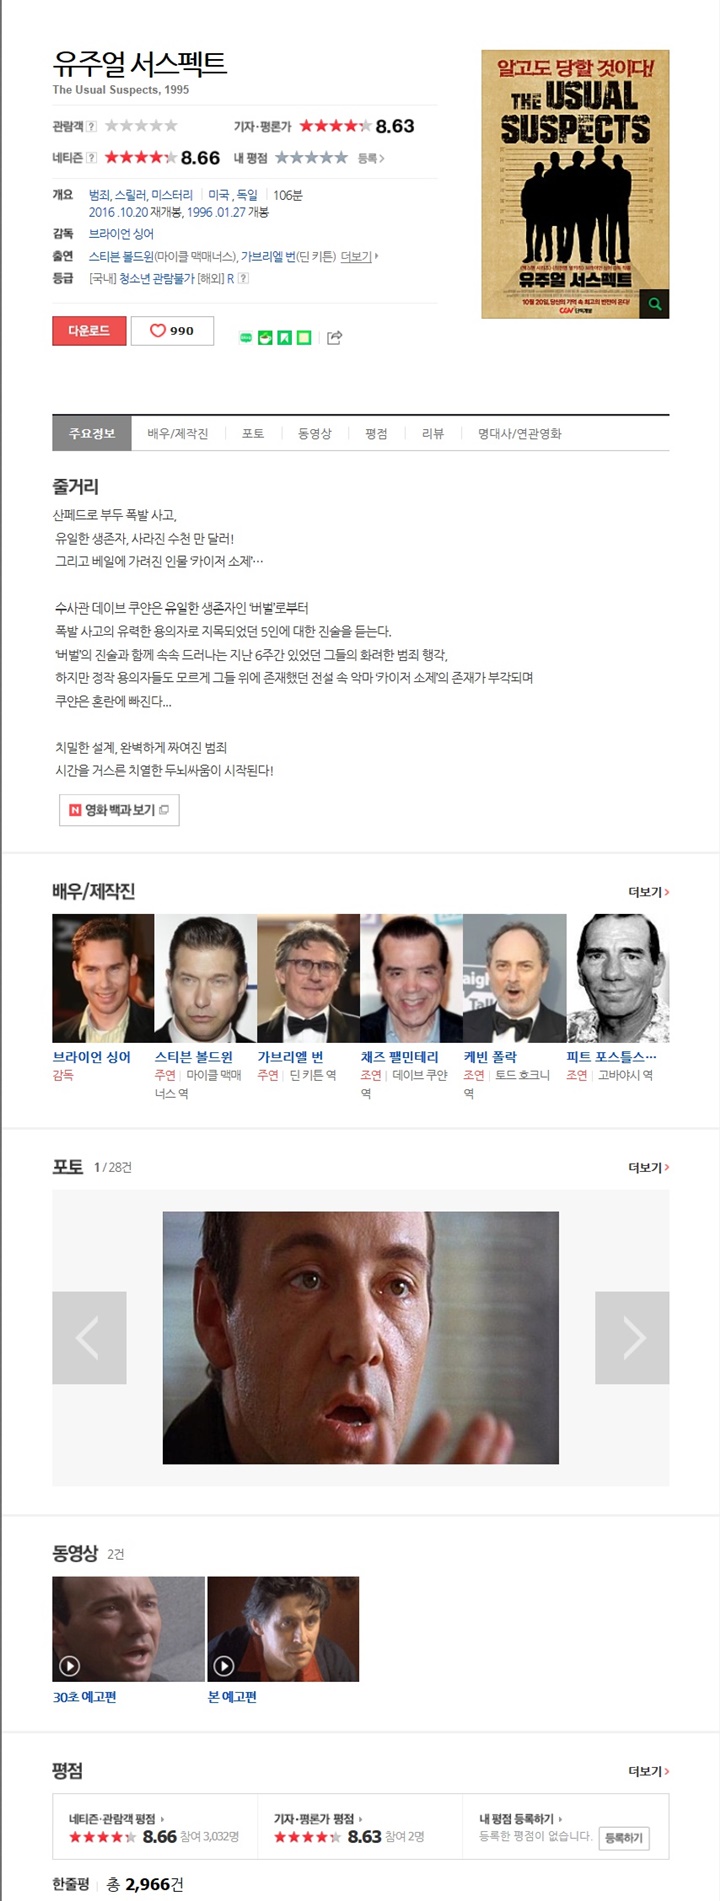Play the 본 예고편 video
The image size is (720, 1901).
[283, 1628]
